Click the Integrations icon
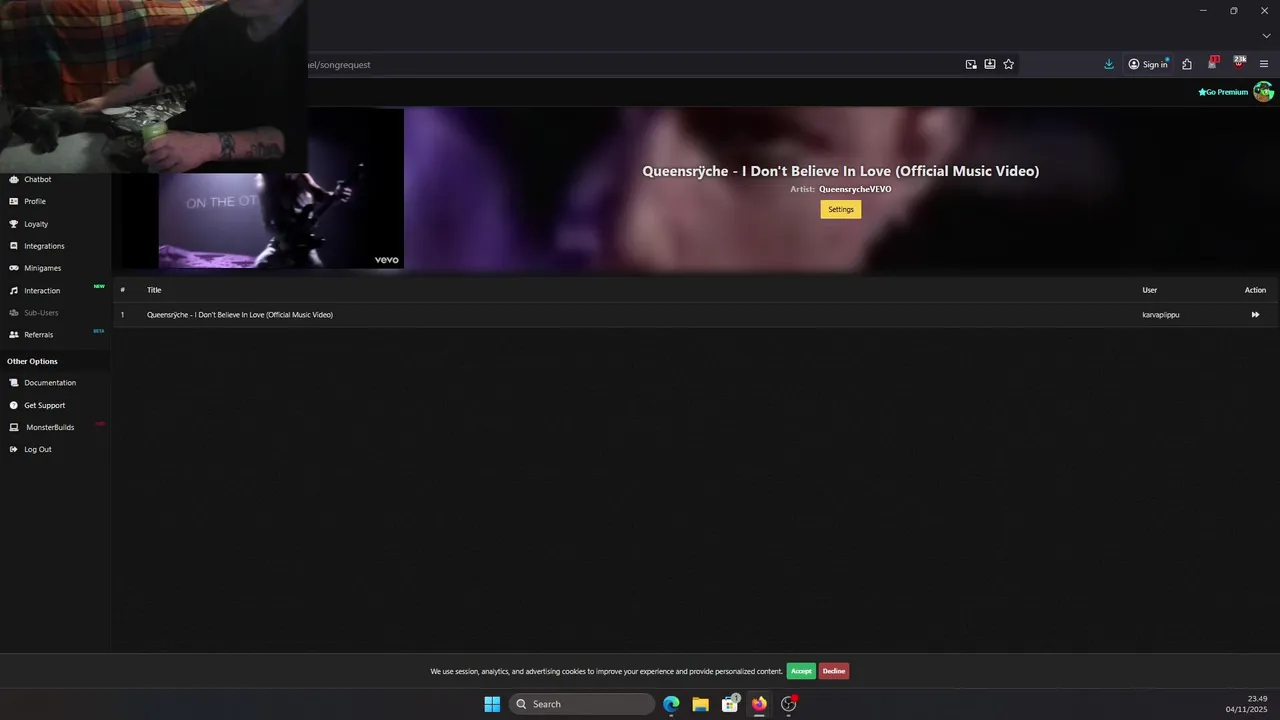Image resolution: width=1280 pixels, height=720 pixels. click(x=14, y=246)
